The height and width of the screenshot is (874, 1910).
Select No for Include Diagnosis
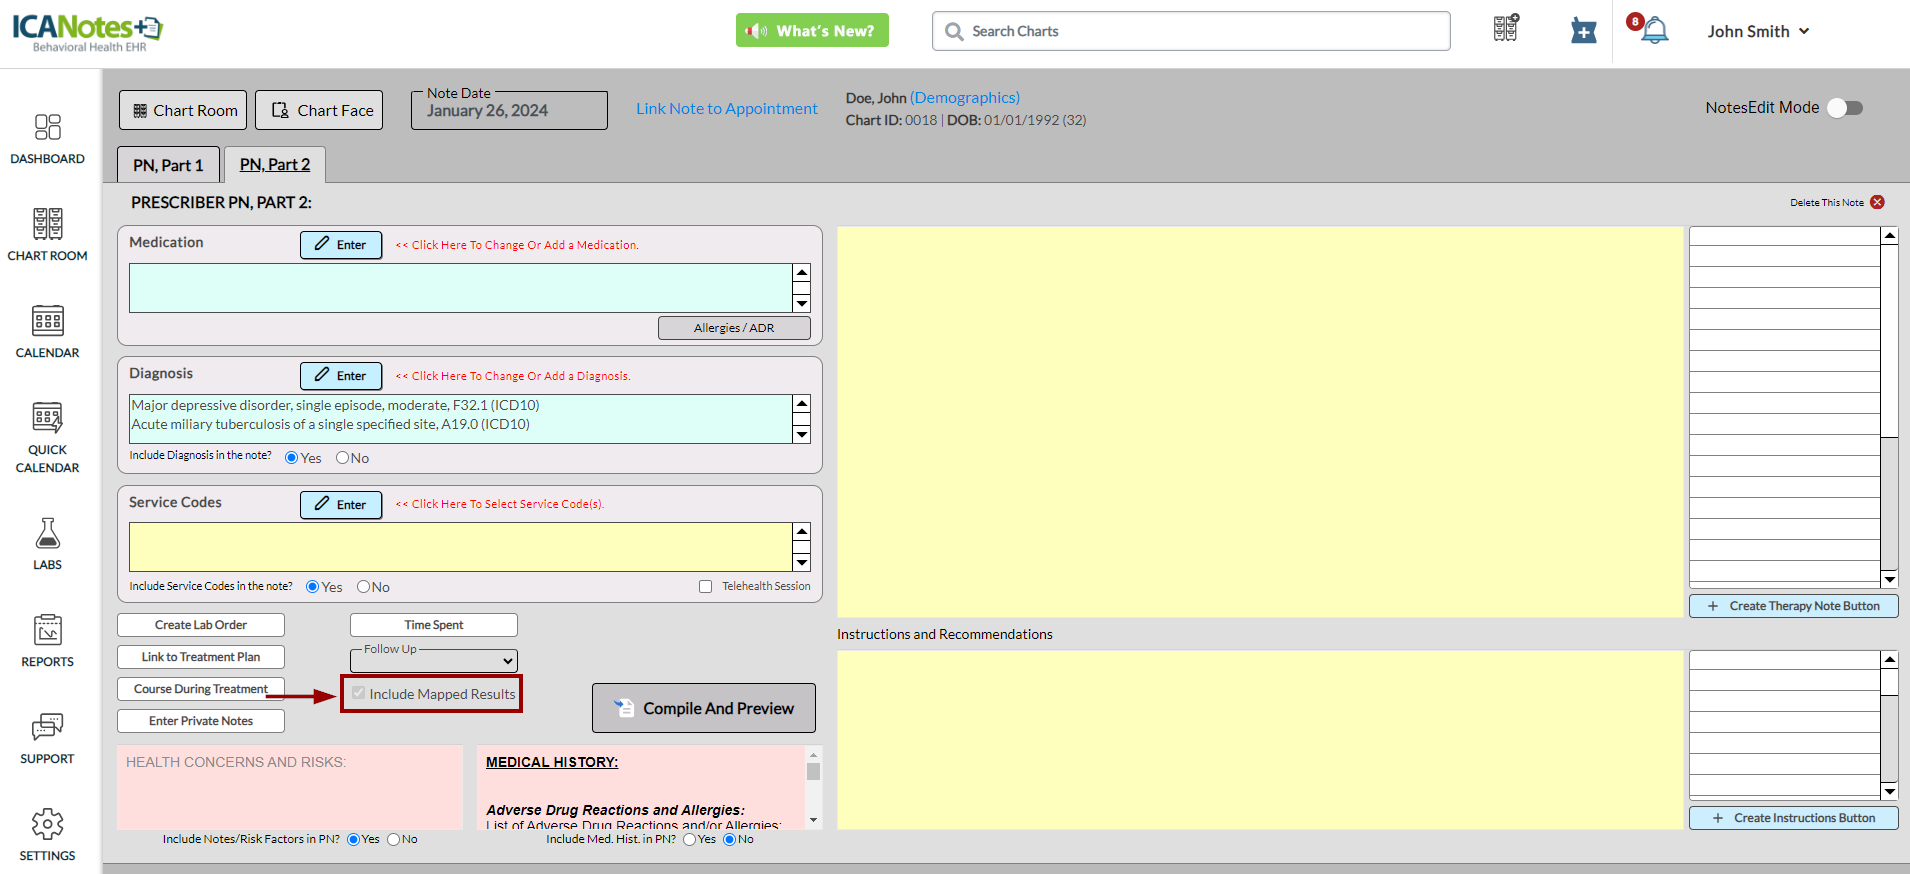(343, 458)
